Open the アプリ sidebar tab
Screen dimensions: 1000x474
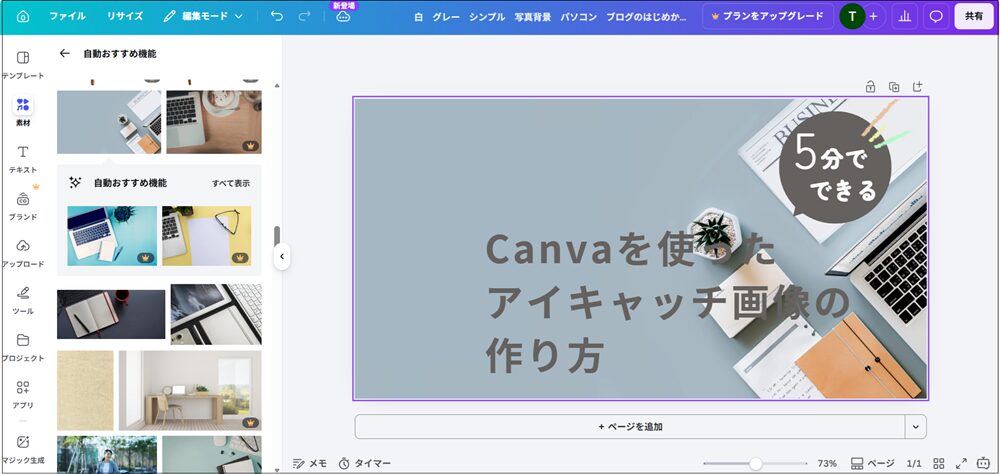[x=23, y=394]
